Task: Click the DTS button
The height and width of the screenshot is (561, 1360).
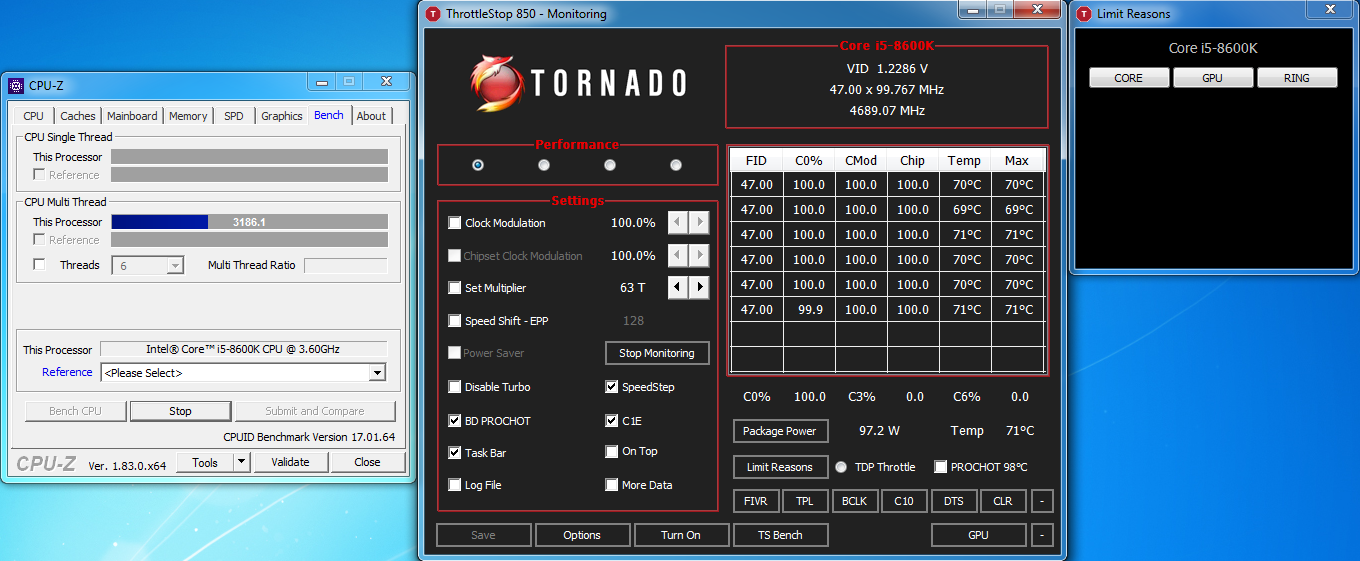Action: pos(954,501)
